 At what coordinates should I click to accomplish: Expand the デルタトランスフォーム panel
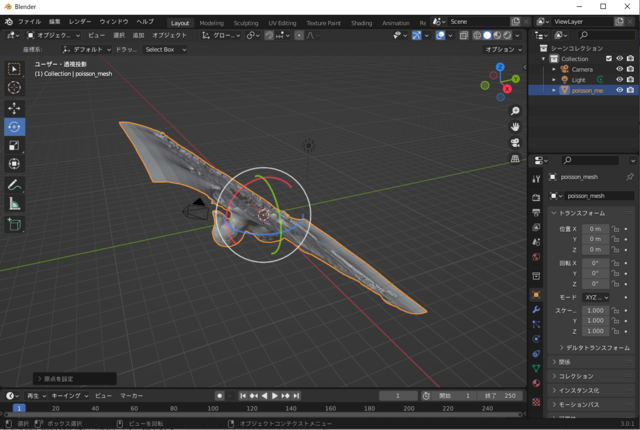[594, 347]
